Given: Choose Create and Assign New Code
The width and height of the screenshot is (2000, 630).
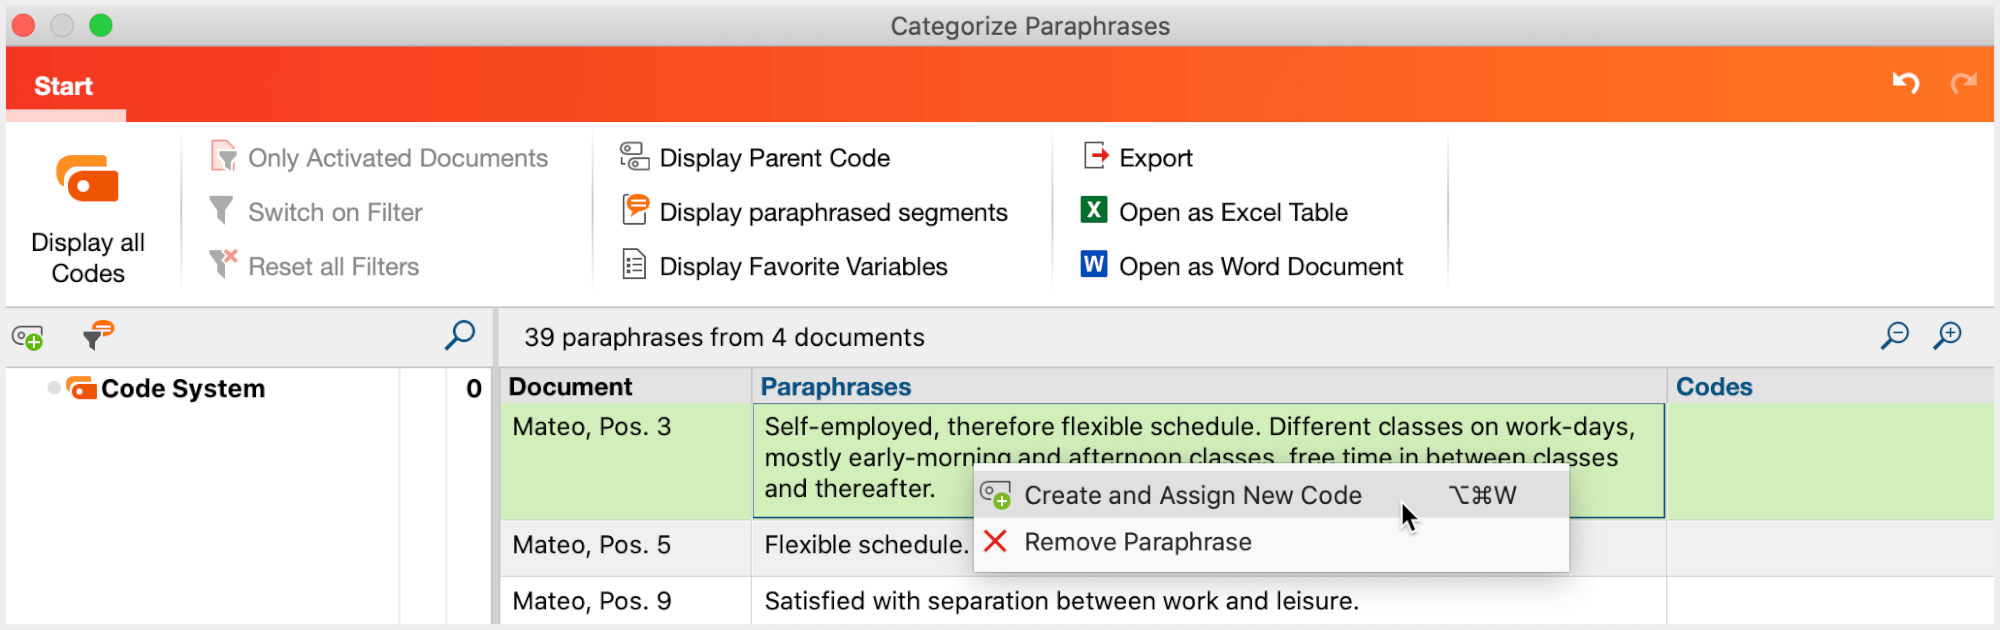Looking at the screenshot, I should point(1270,495).
